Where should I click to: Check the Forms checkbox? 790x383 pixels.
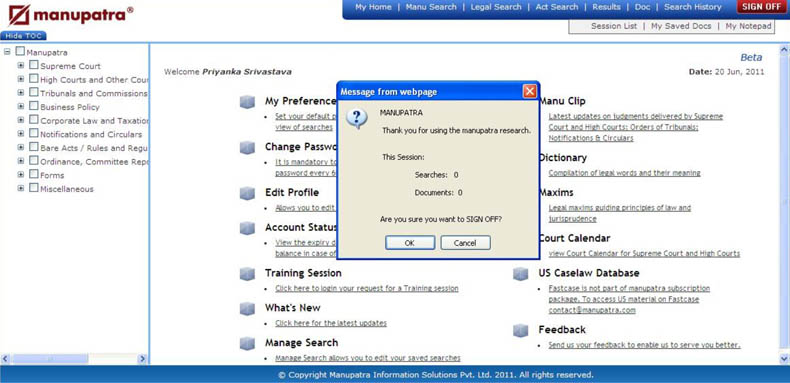click(x=33, y=174)
